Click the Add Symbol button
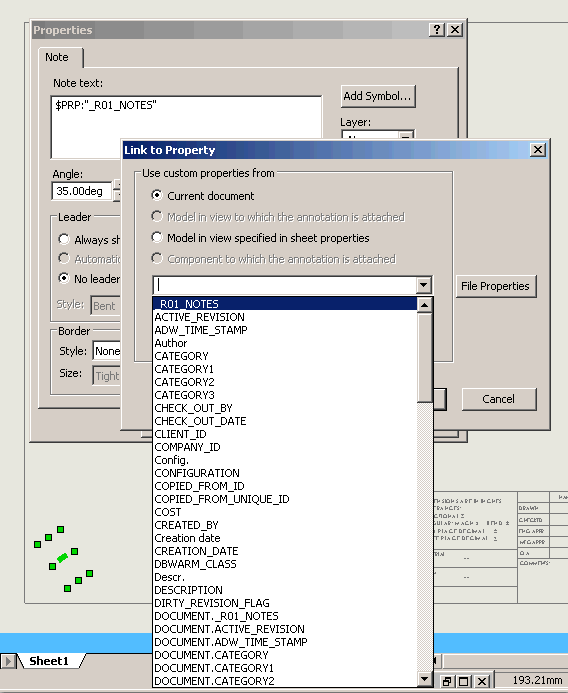 click(x=377, y=96)
